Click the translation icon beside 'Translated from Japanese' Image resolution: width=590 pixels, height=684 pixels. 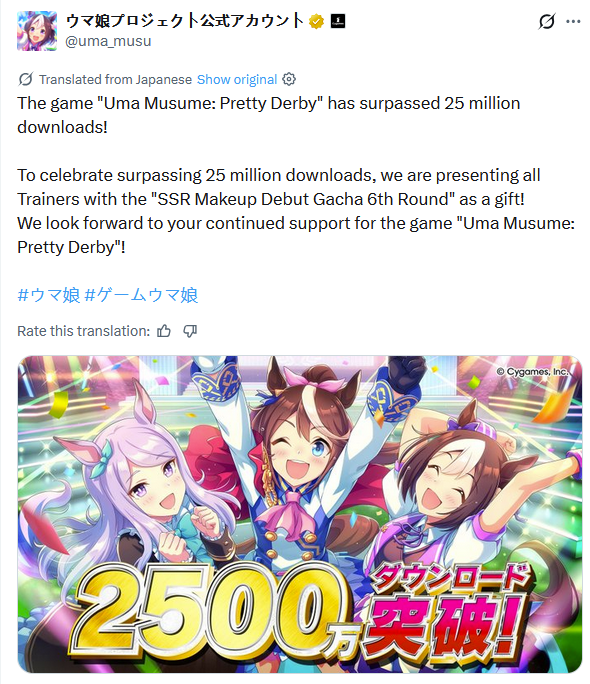26,79
